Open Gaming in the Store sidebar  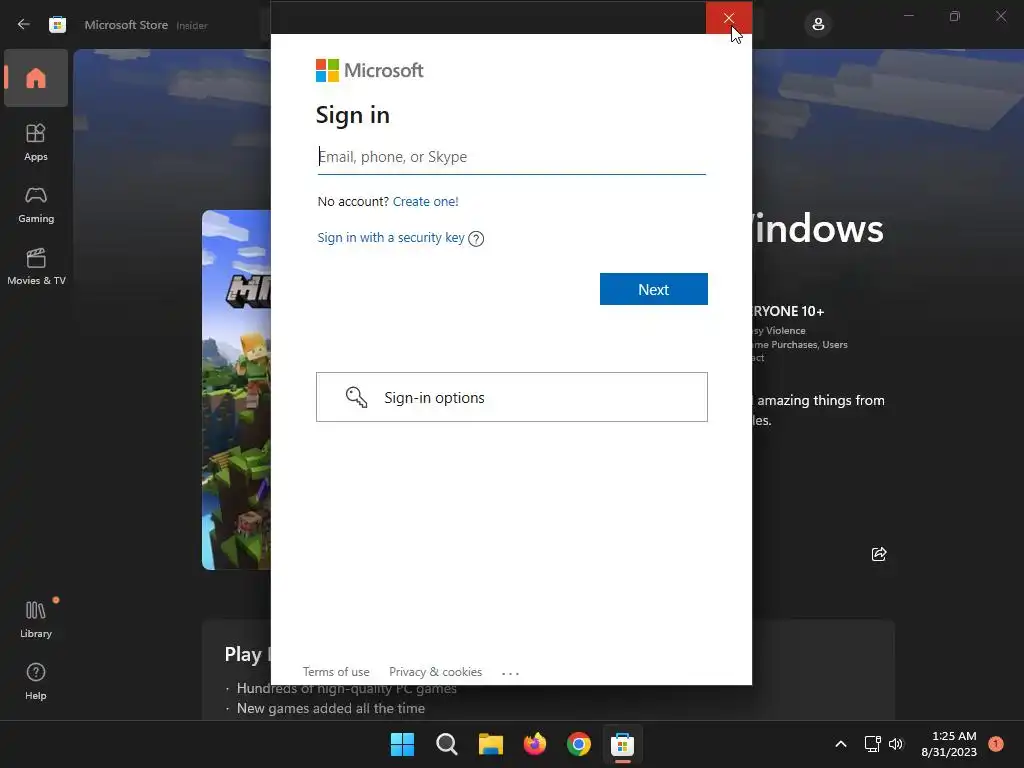click(x=36, y=204)
